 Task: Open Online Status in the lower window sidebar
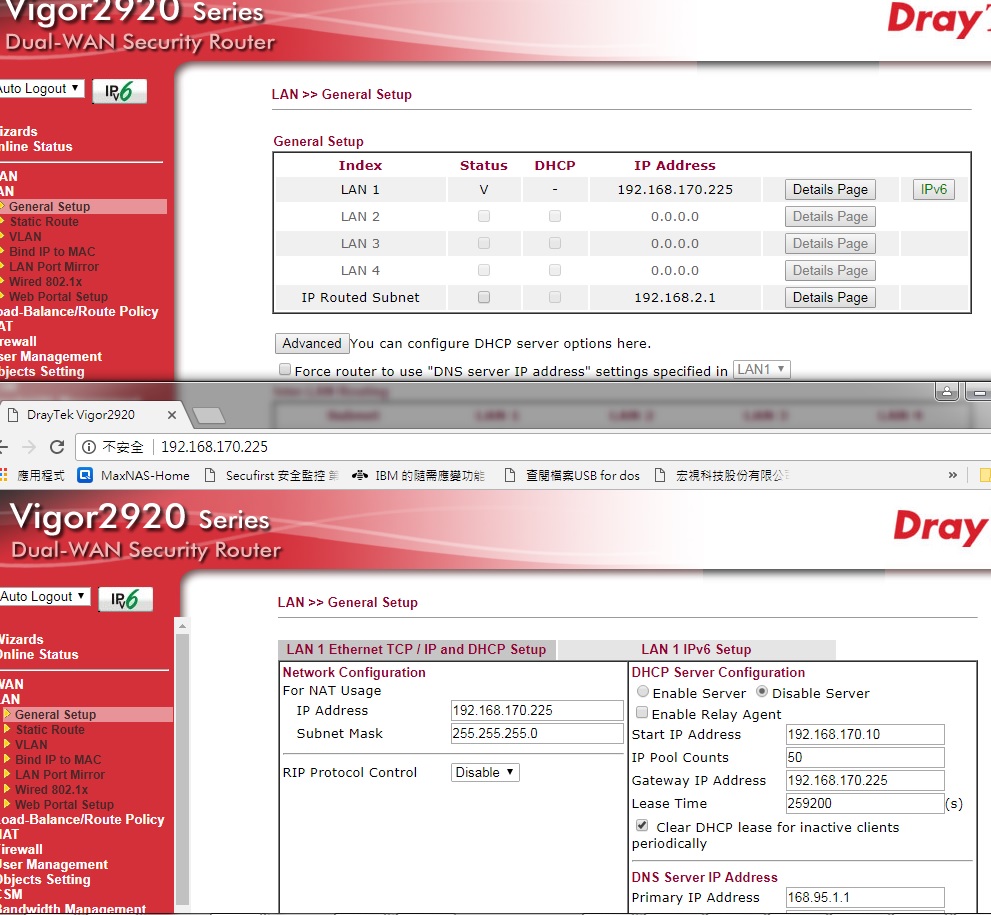[x=39, y=655]
